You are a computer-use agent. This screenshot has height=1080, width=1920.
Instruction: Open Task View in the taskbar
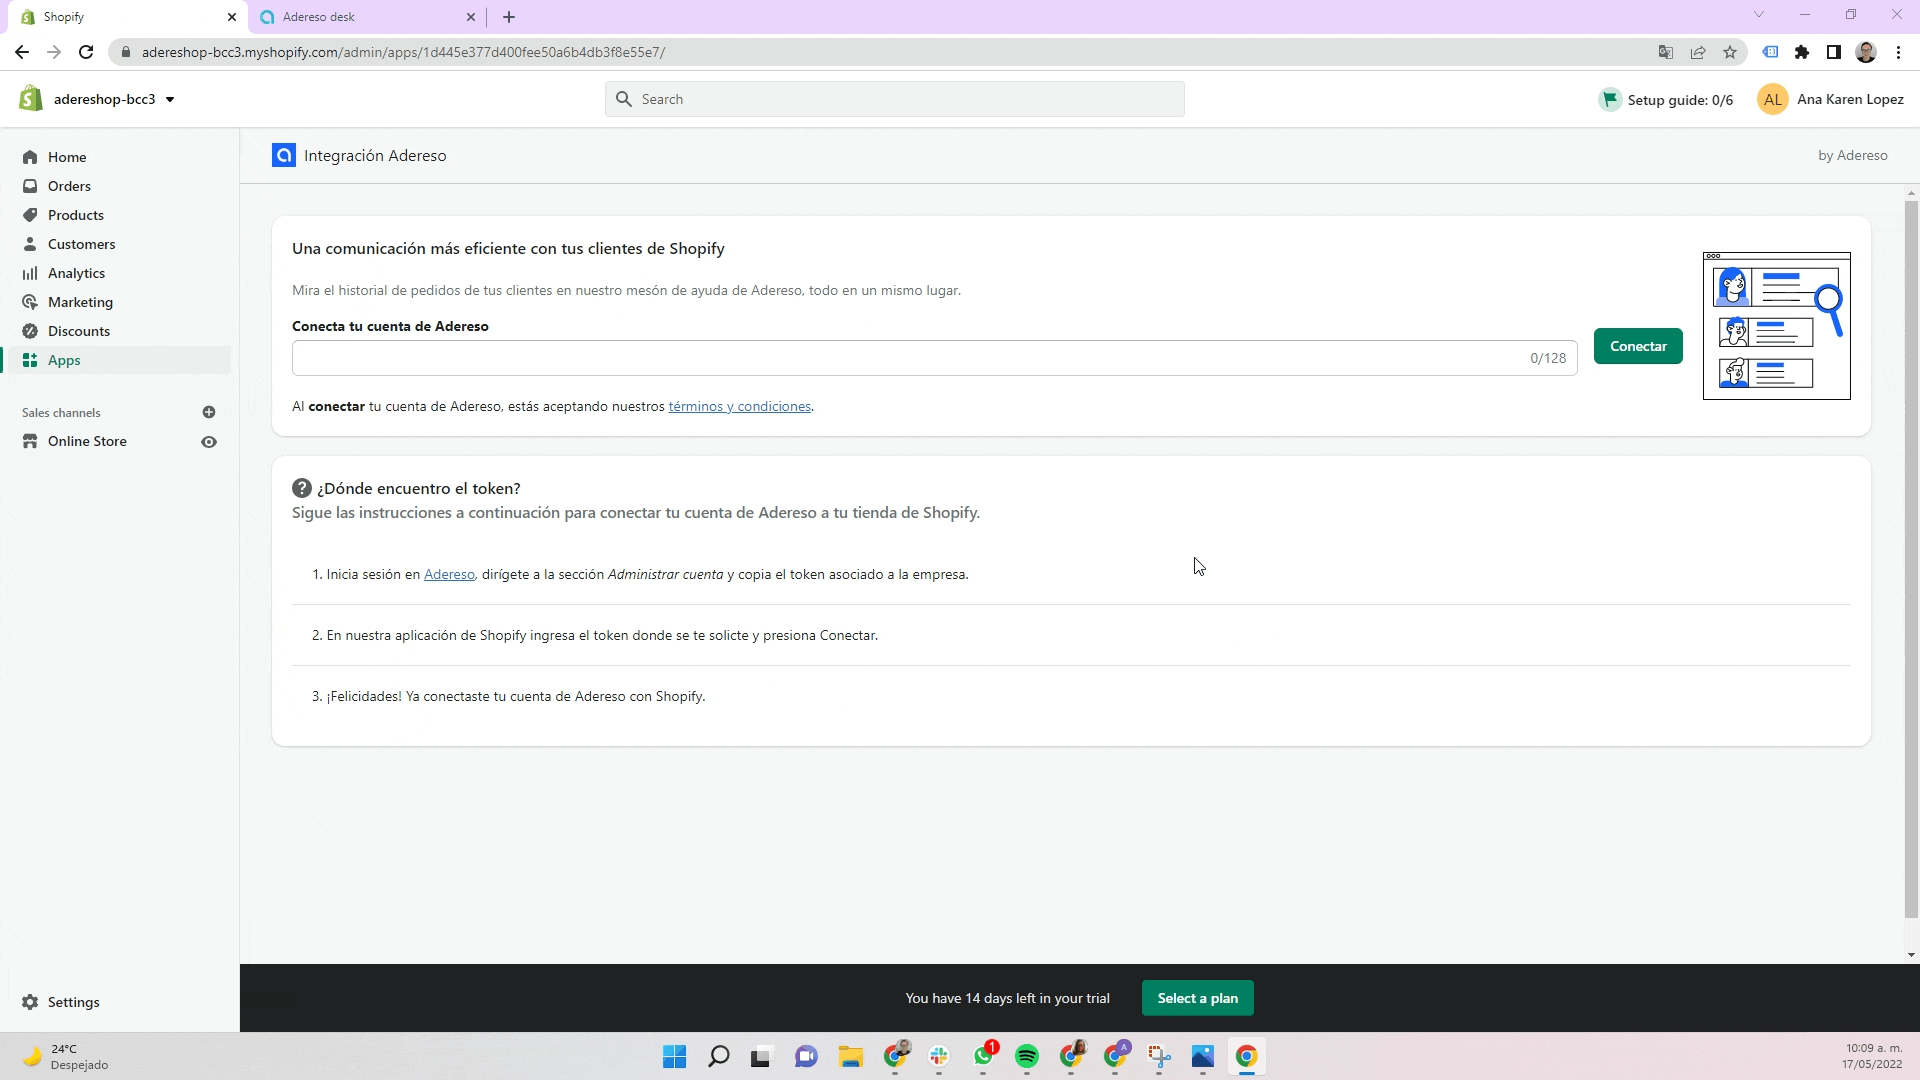click(763, 1056)
